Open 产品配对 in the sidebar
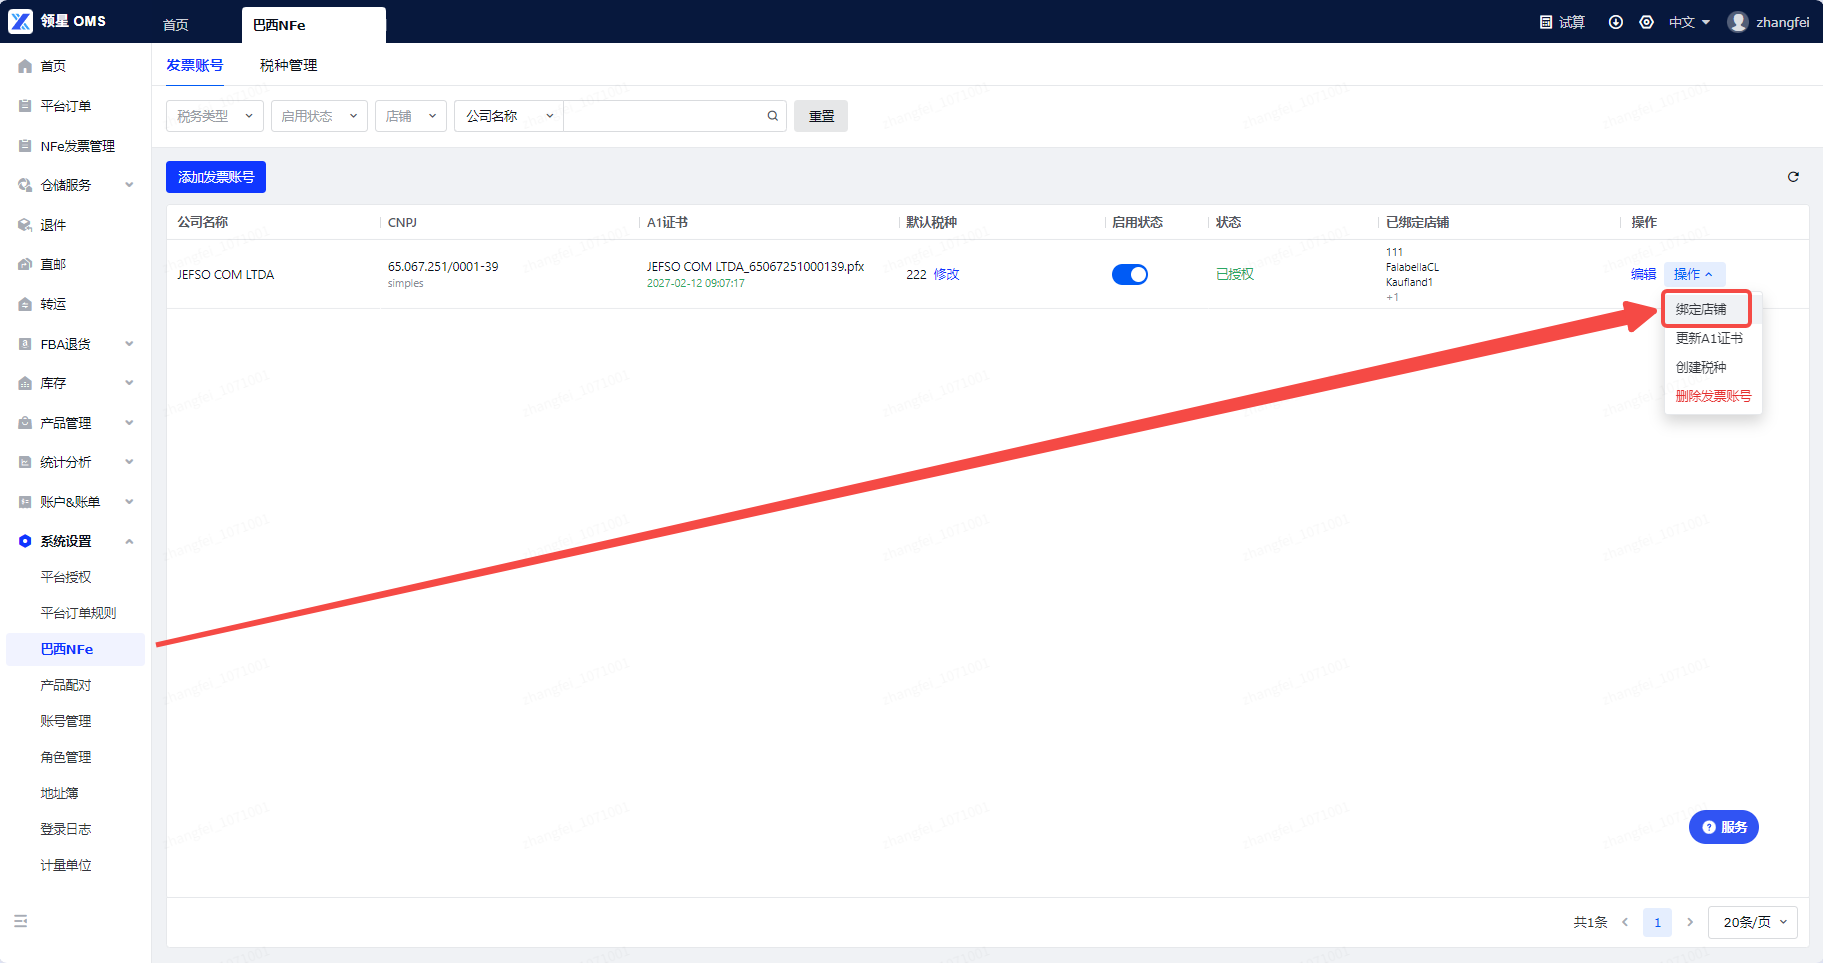Image resolution: width=1823 pixels, height=963 pixels. (x=66, y=685)
